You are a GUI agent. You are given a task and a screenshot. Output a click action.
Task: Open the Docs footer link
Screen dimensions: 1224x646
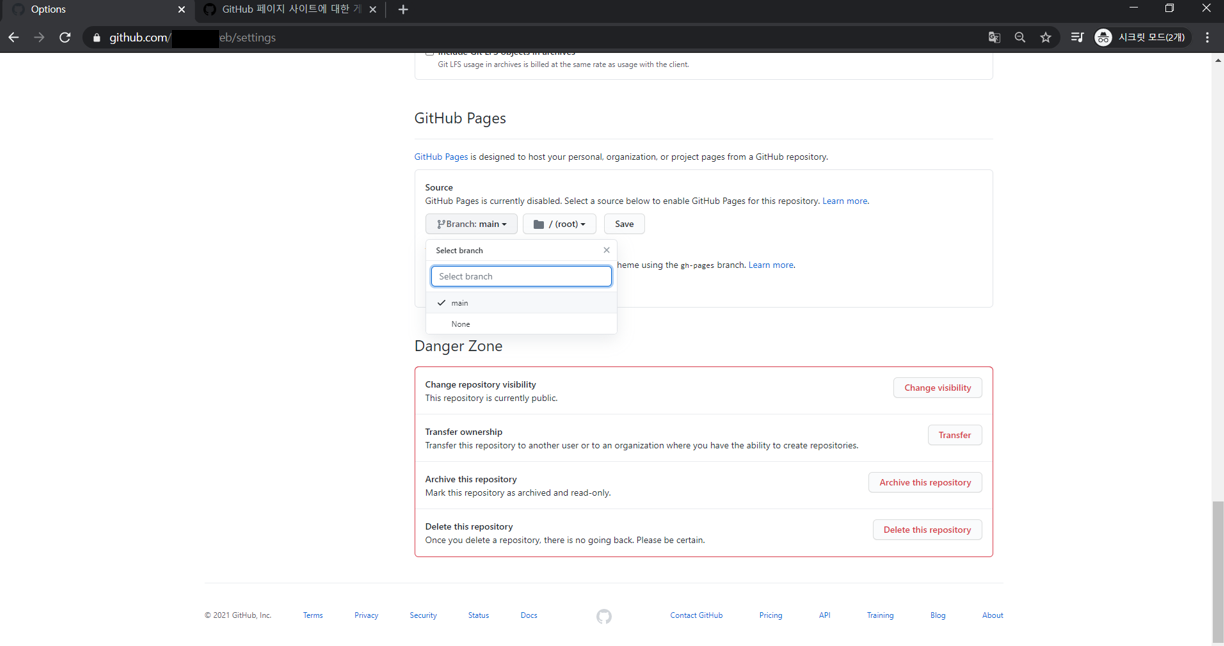pyautogui.click(x=529, y=616)
